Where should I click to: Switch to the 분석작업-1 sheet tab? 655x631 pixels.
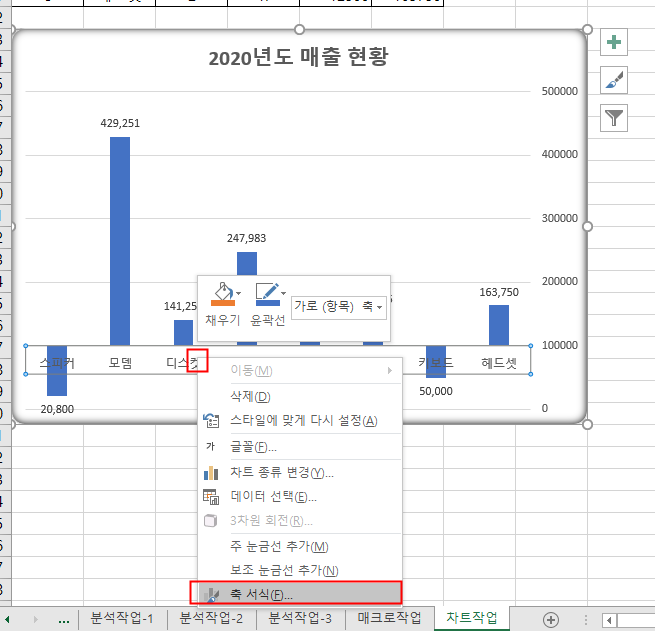click(122, 618)
